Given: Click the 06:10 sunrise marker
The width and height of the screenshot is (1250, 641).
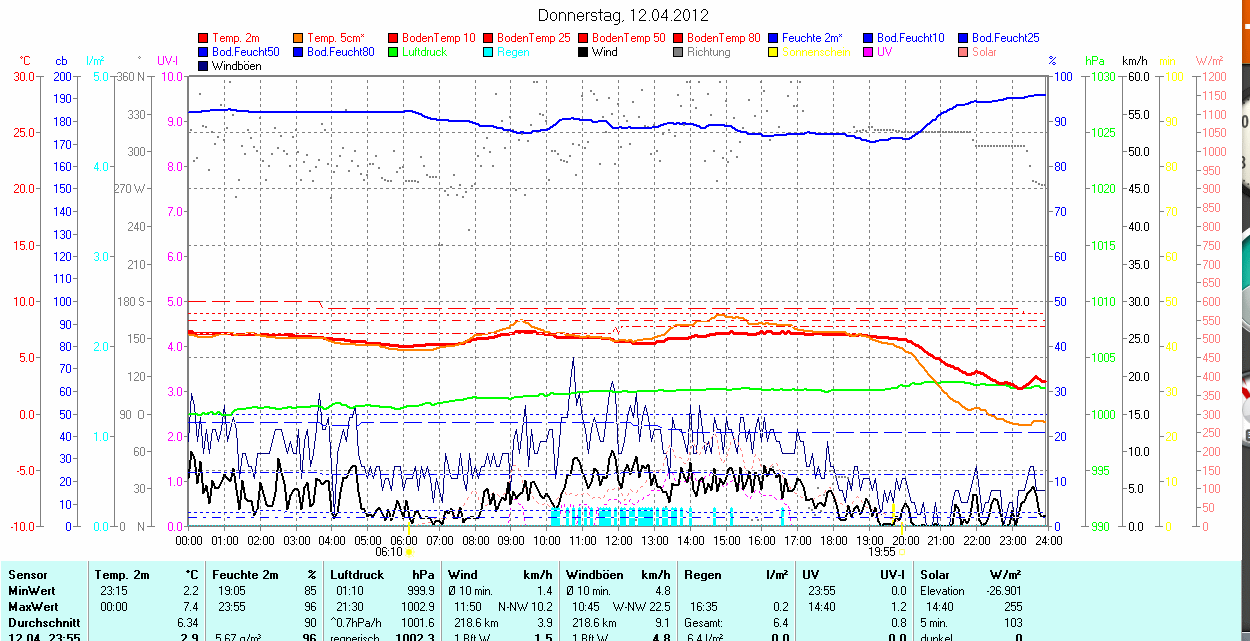Looking at the screenshot, I should pos(389,552).
